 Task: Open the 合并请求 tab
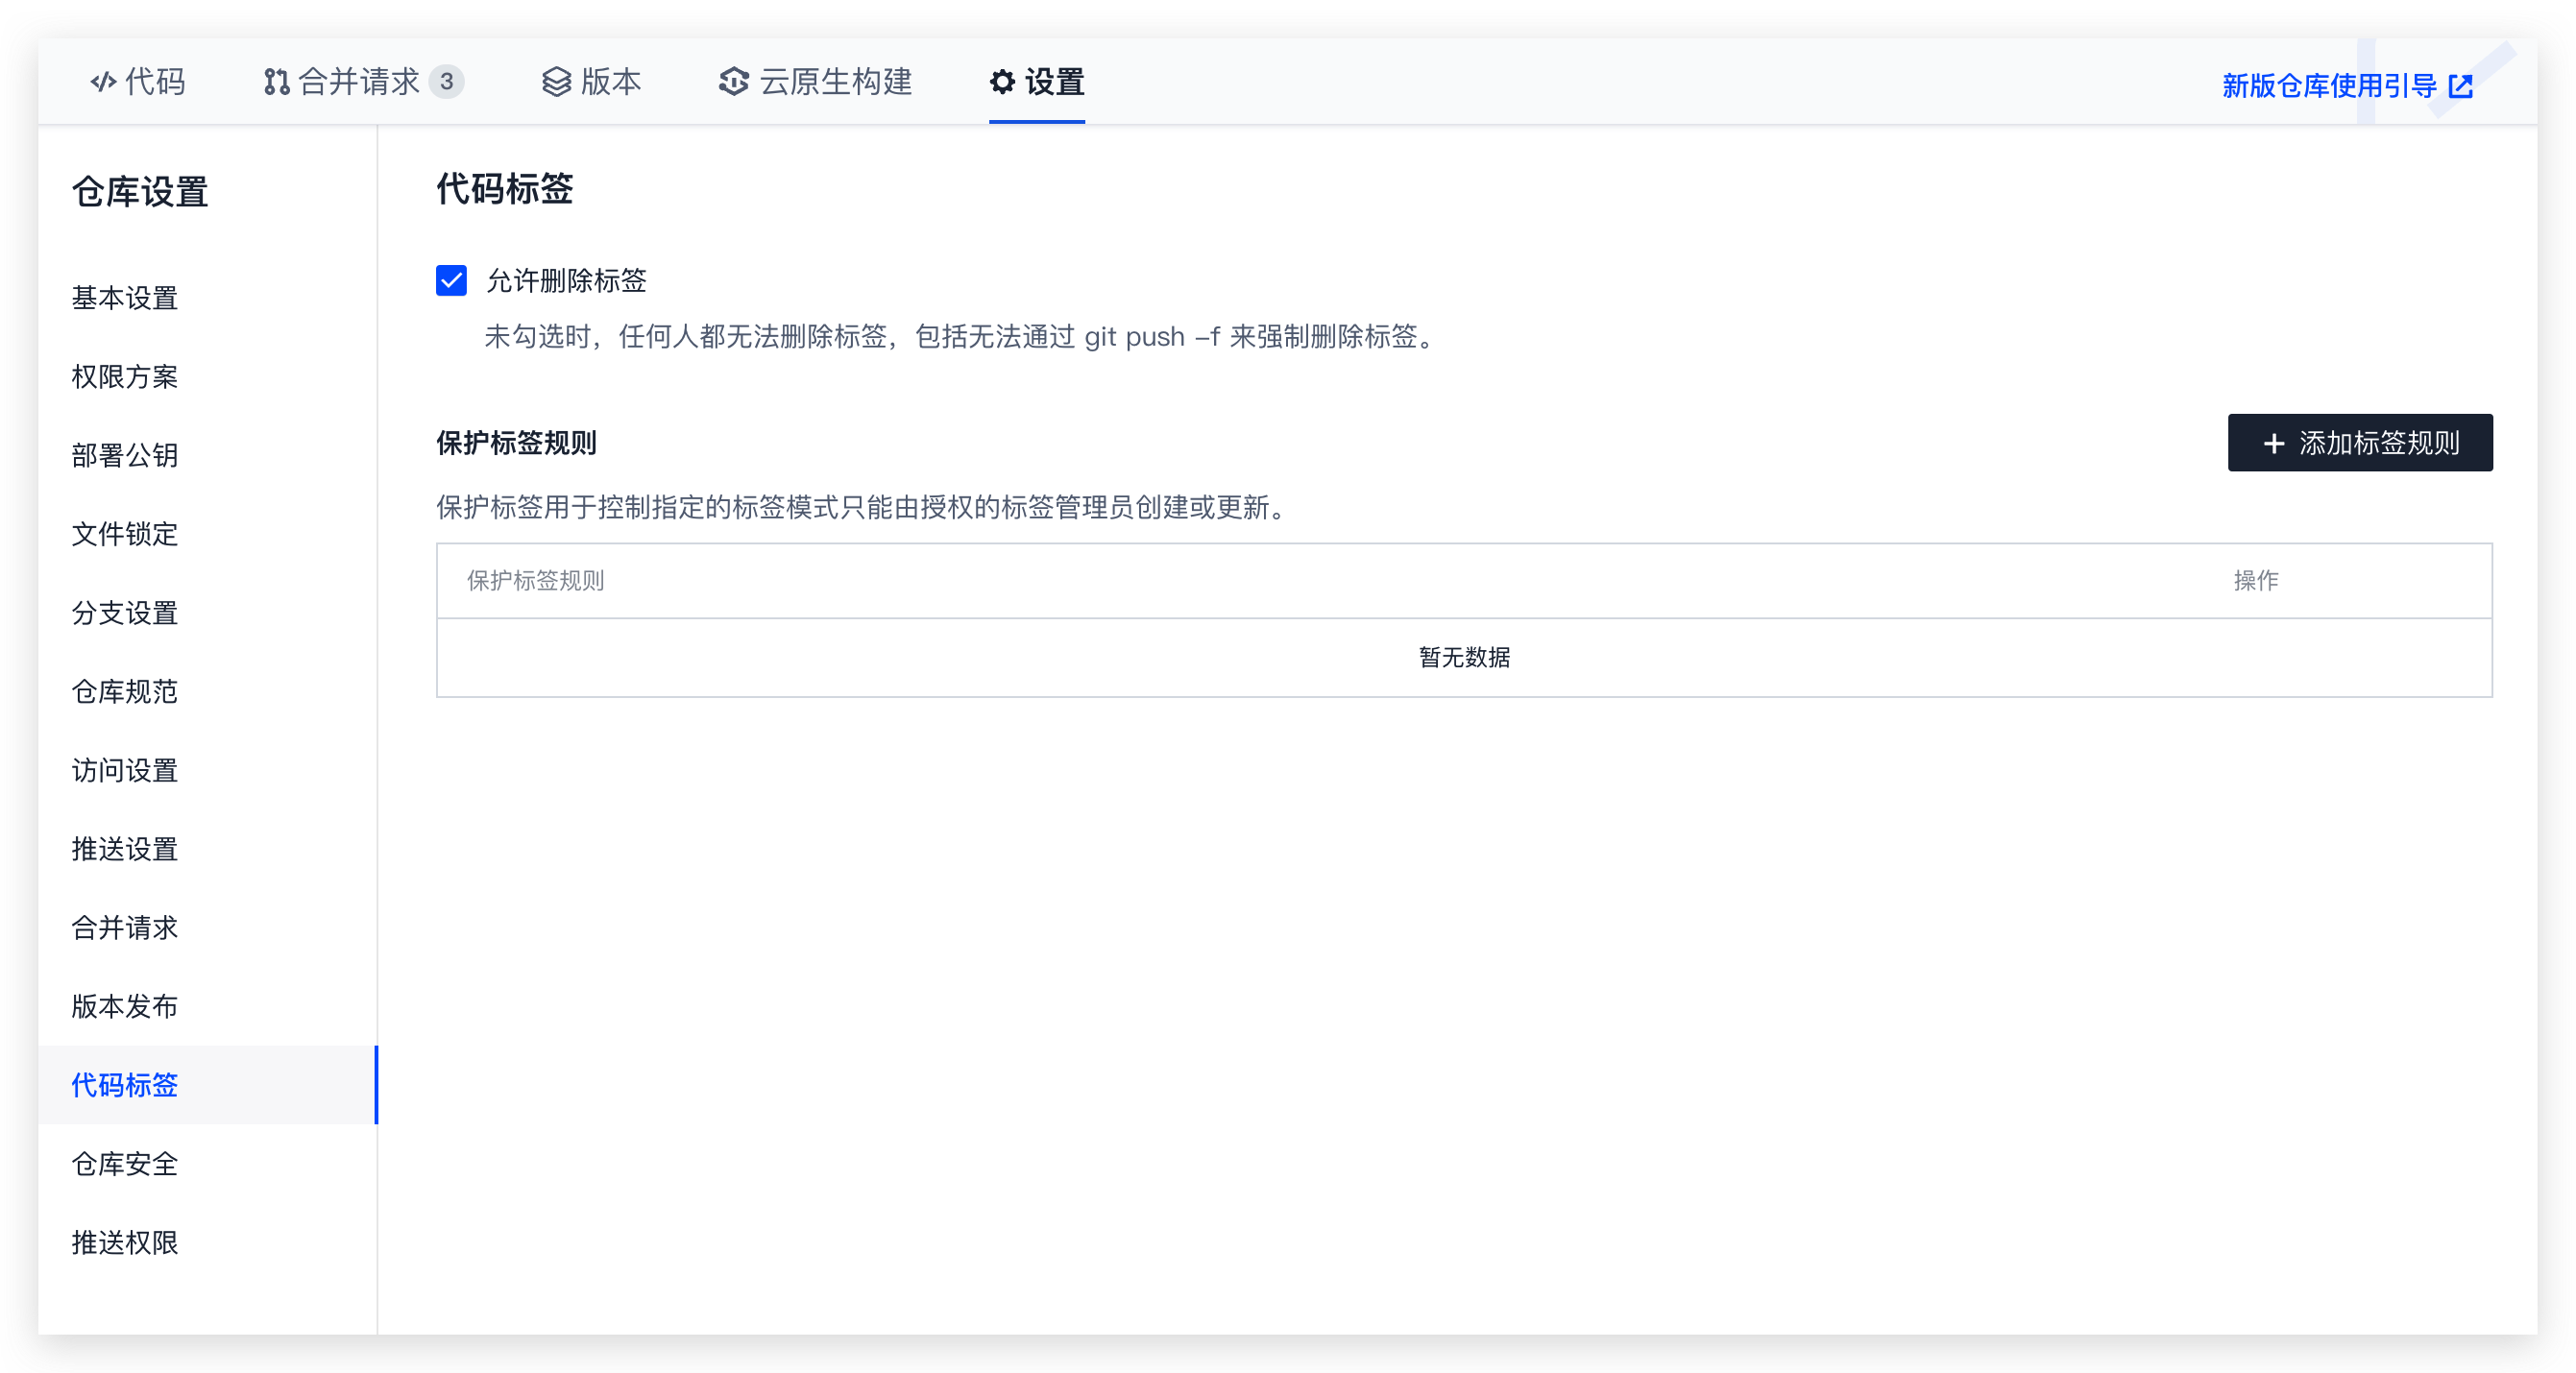[x=364, y=82]
